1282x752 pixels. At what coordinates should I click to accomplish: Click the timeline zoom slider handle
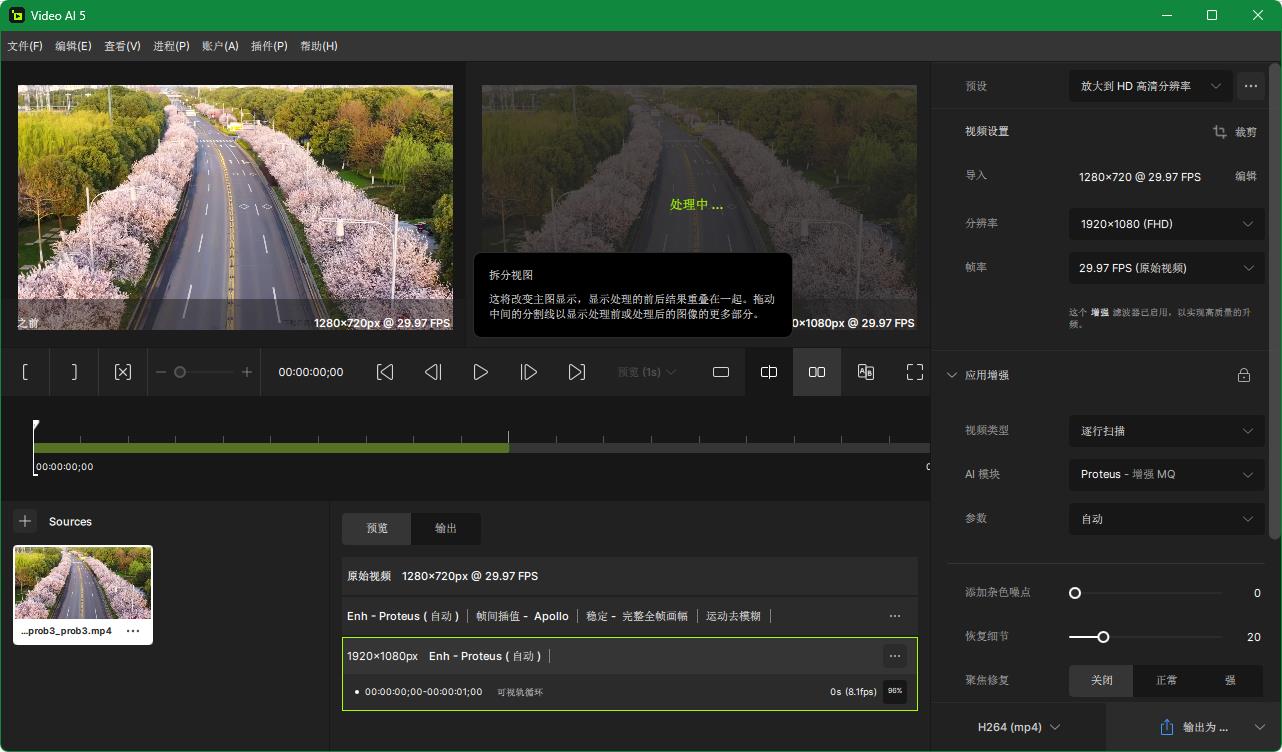[180, 372]
